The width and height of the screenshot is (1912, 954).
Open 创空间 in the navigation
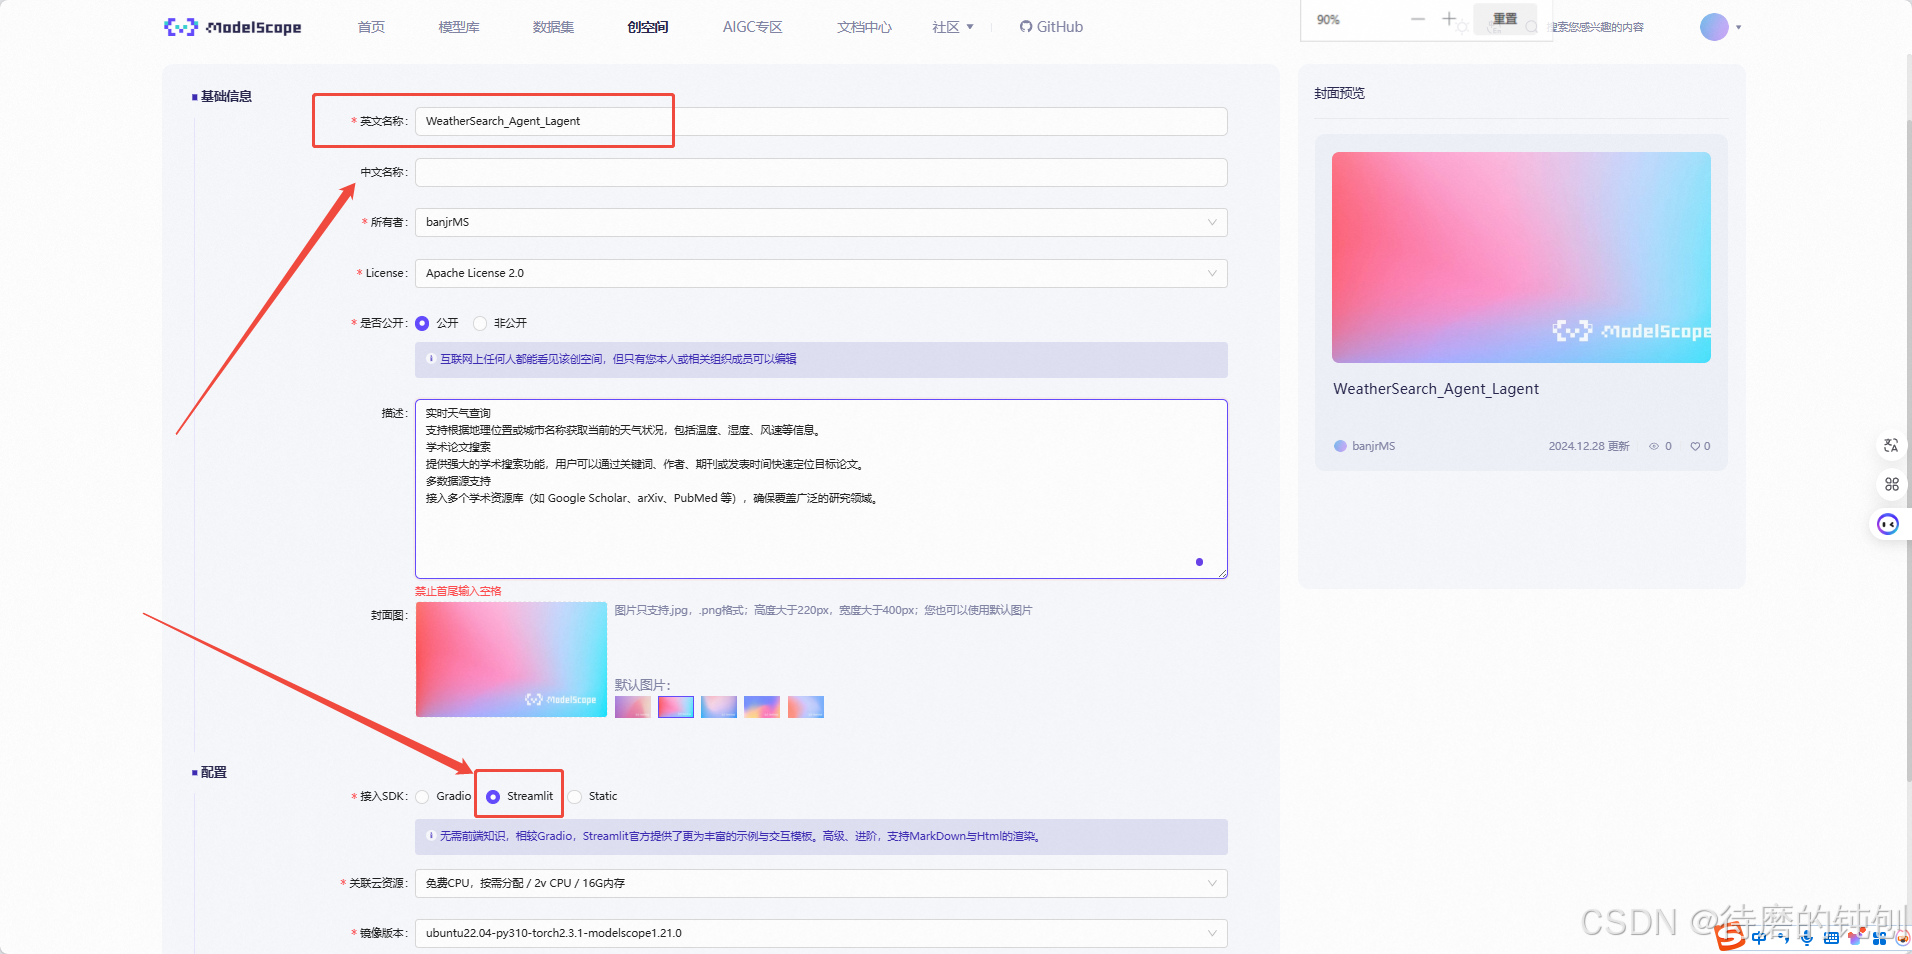point(648,27)
